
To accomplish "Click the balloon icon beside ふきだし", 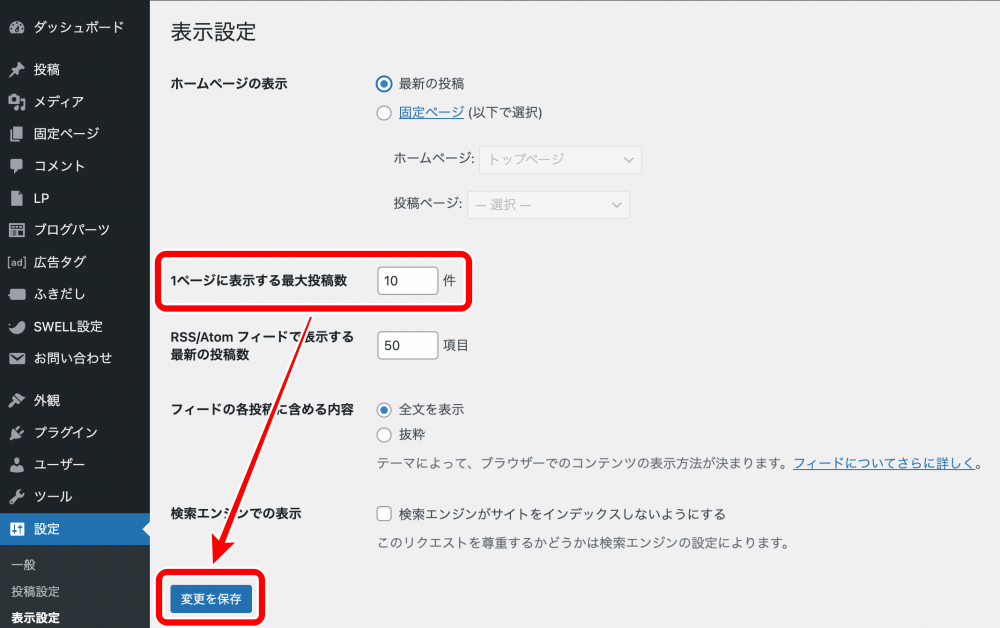I will click(x=17, y=295).
